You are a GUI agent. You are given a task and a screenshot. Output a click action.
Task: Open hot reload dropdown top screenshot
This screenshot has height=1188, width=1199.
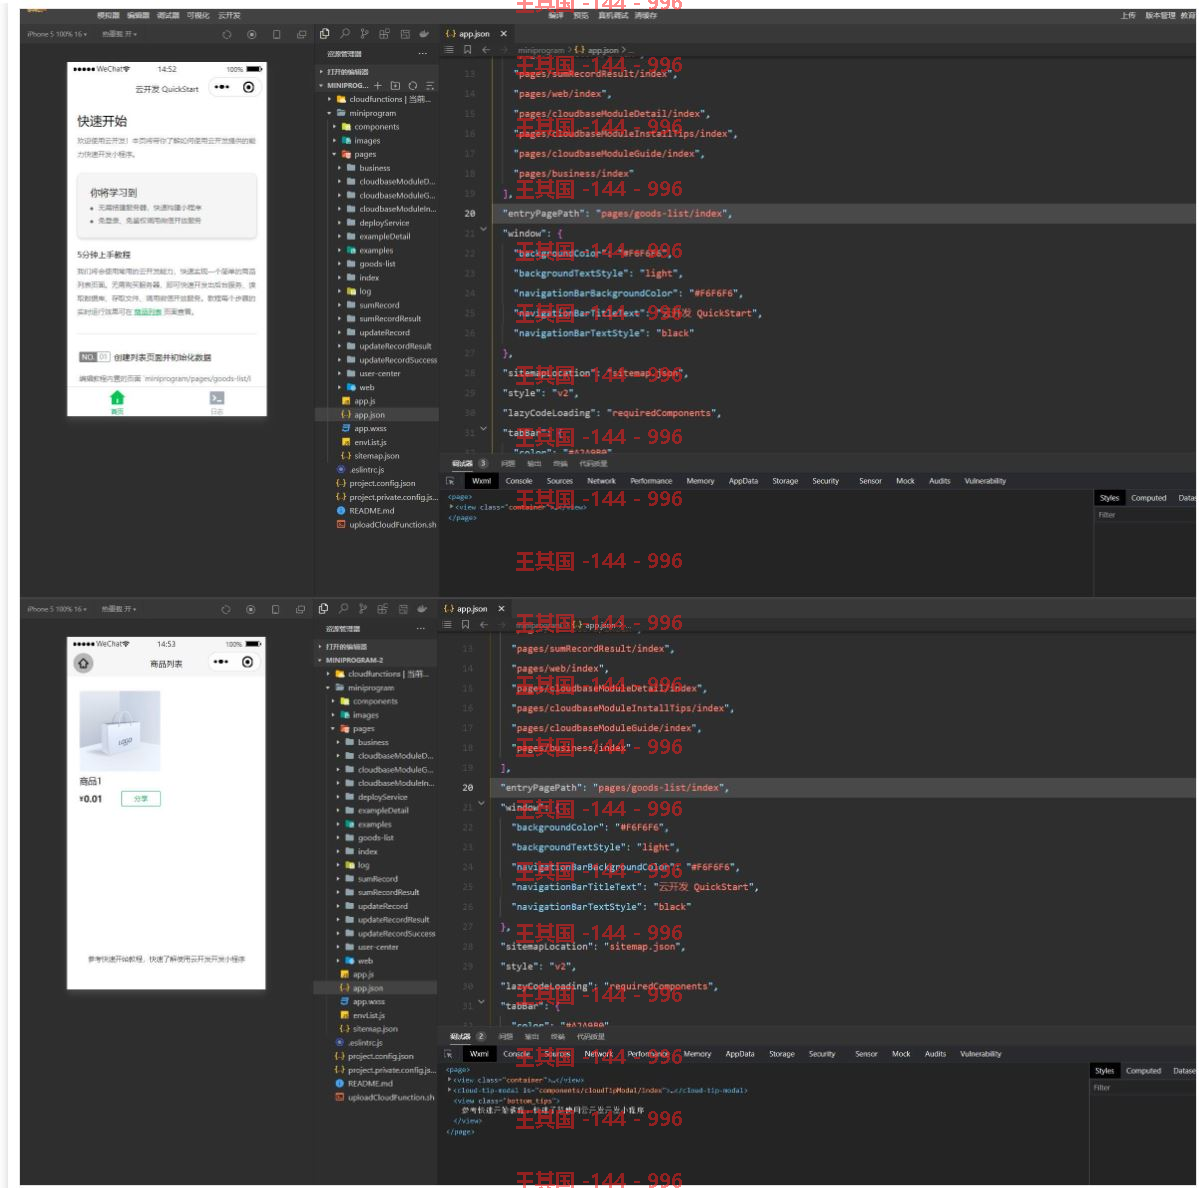tap(119, 34)
